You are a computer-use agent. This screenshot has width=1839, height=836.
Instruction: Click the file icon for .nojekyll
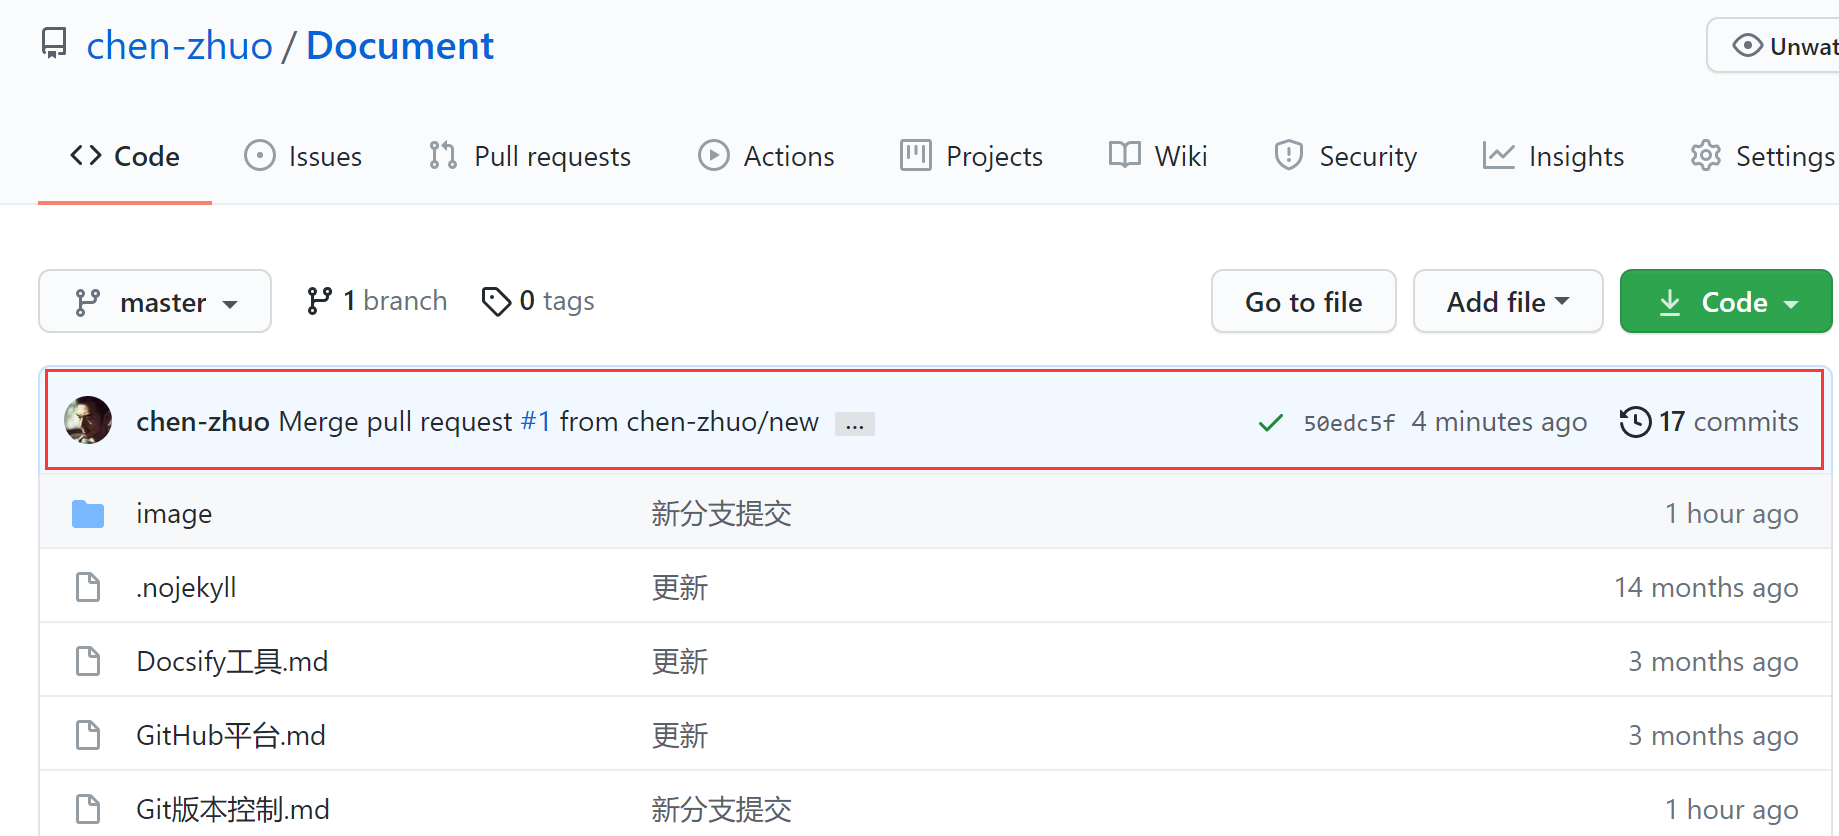point(88,588)
